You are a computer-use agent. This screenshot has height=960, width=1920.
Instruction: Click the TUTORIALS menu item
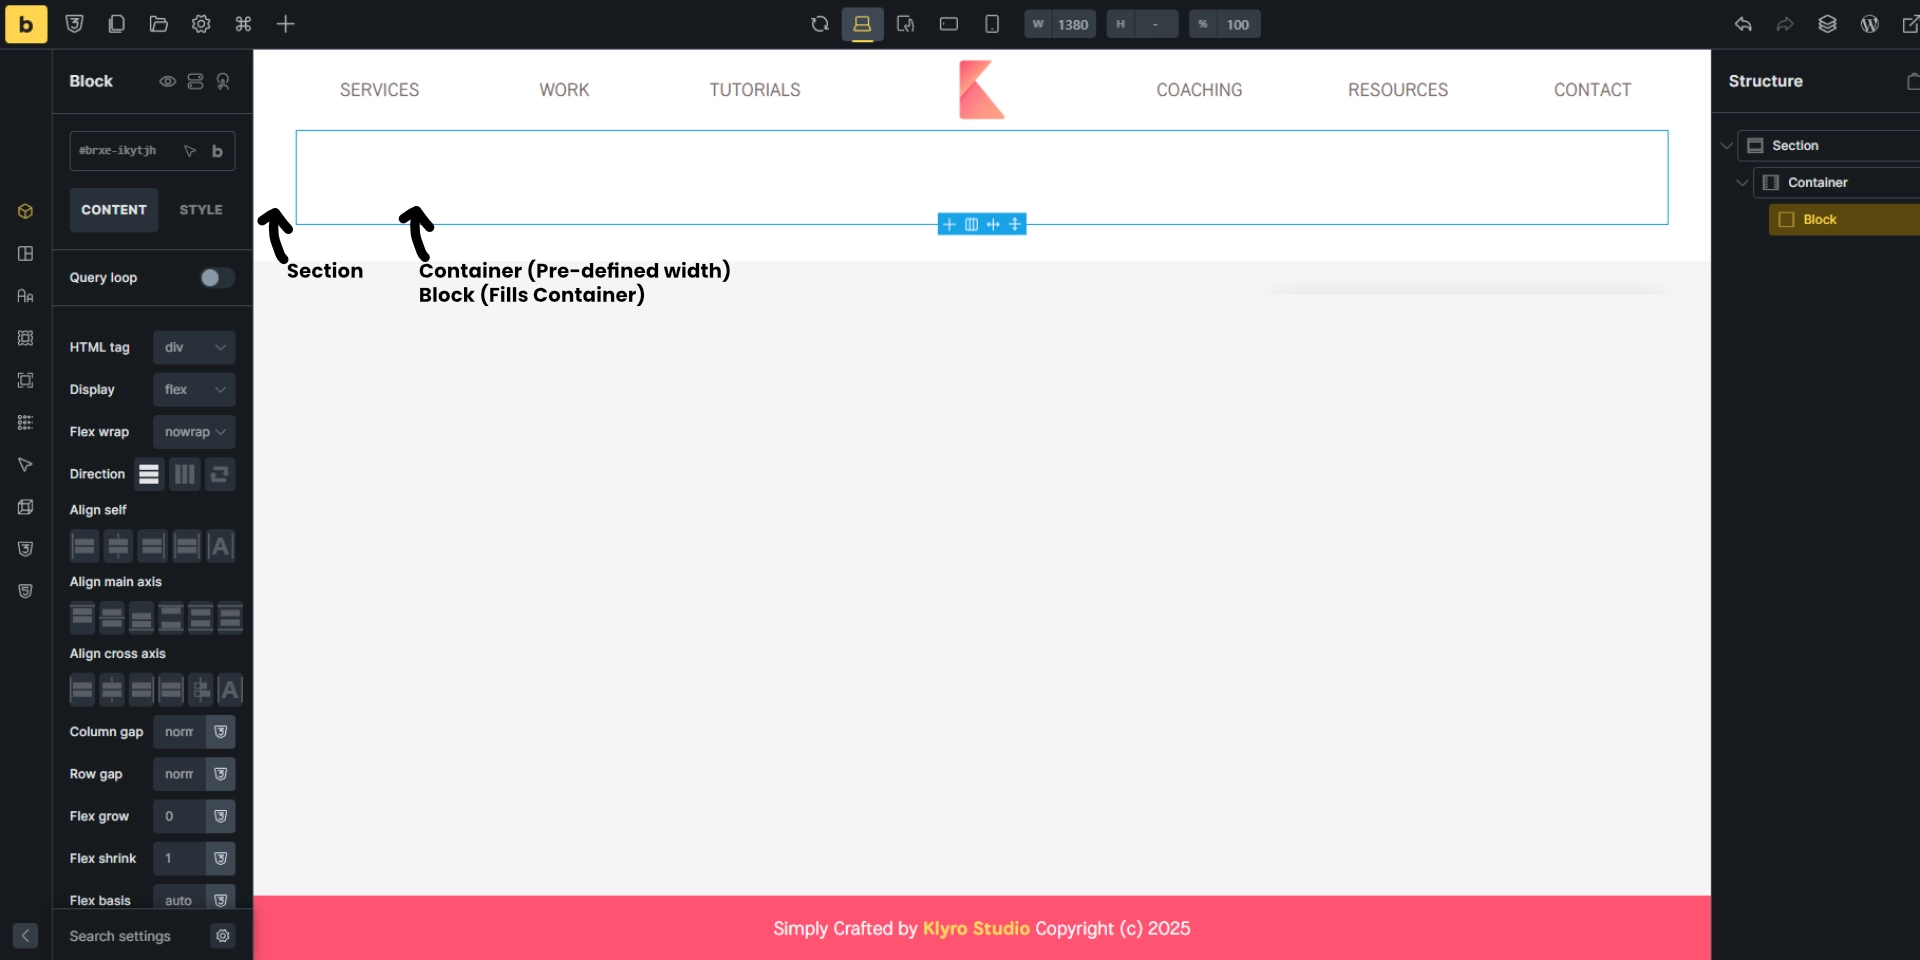coord(755,90)
